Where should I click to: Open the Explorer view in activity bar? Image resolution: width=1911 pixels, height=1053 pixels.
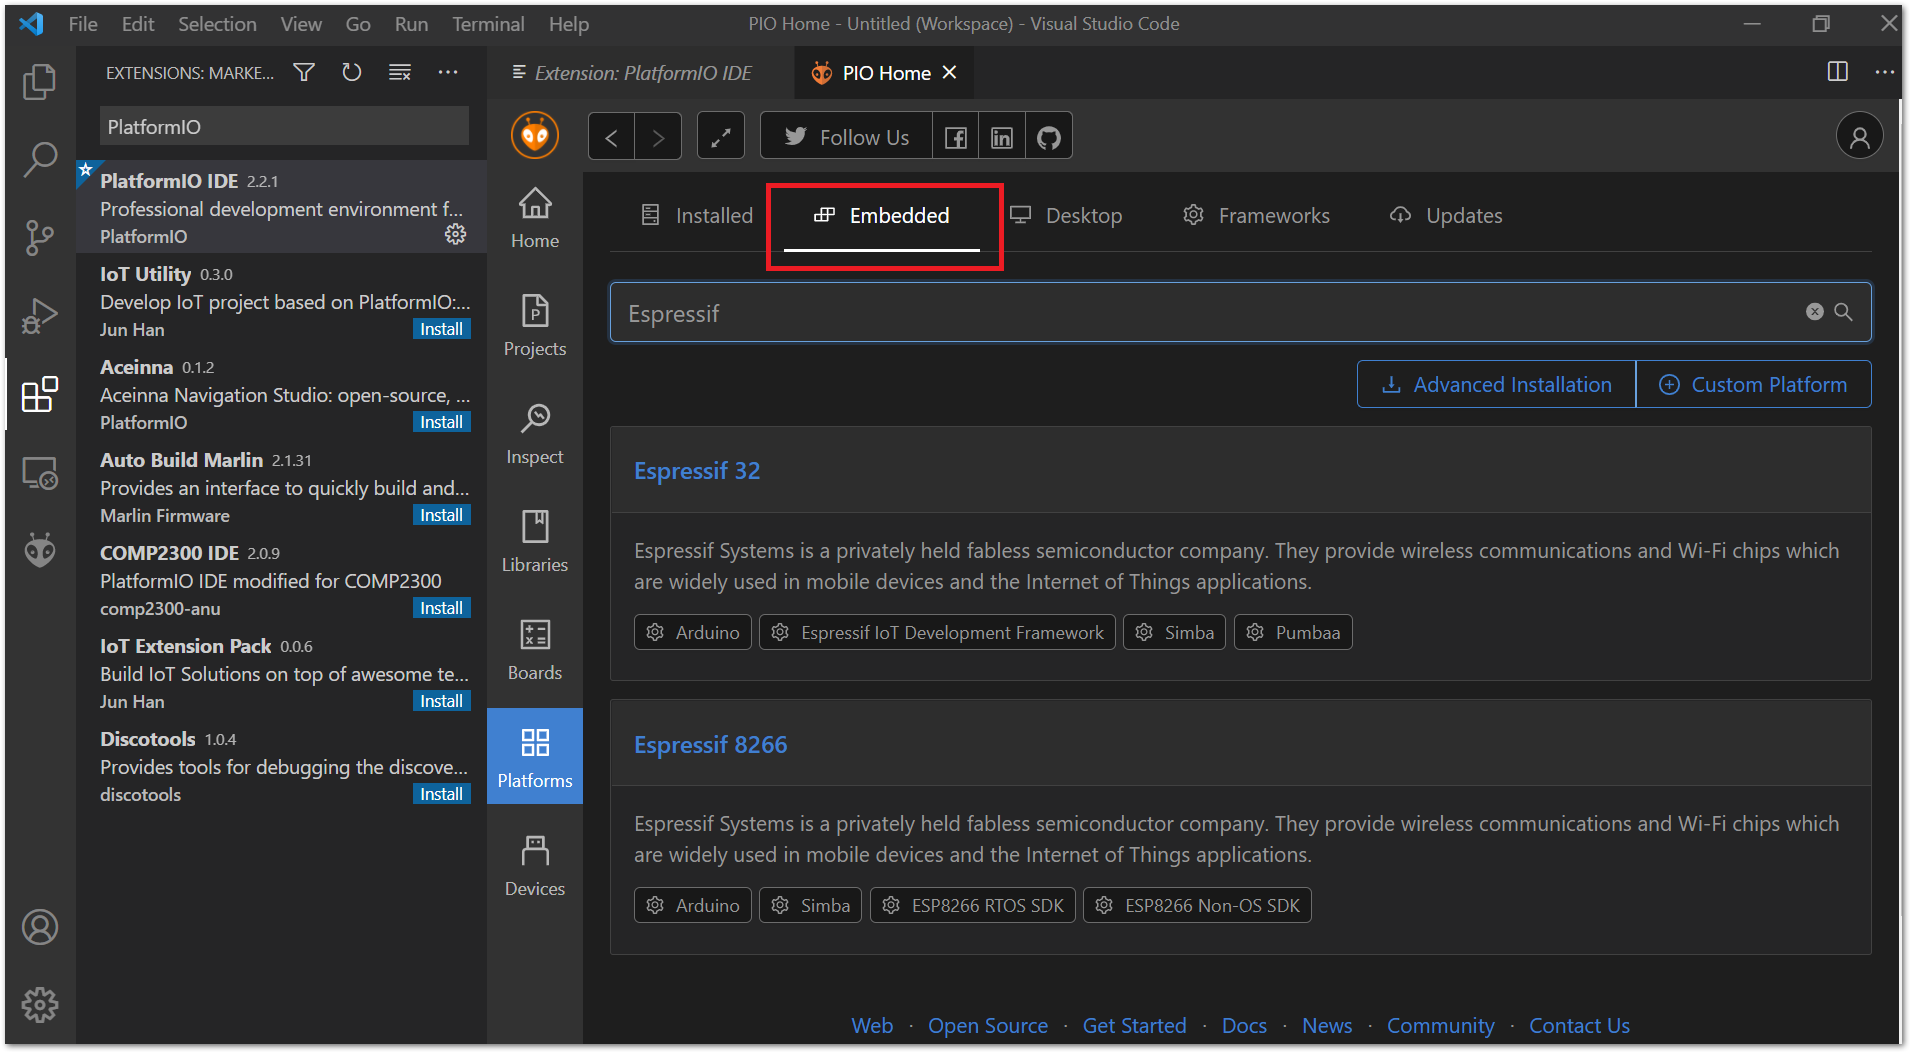(39, 81)
